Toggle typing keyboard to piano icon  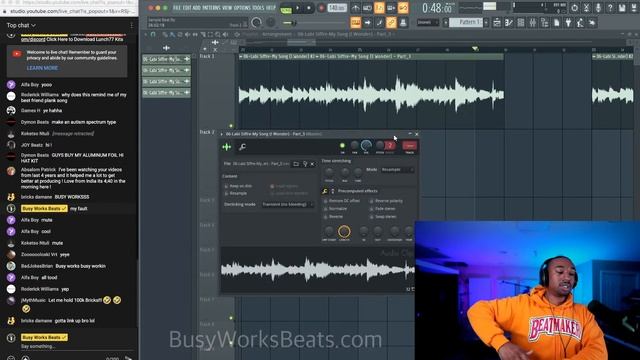[356, 23]
